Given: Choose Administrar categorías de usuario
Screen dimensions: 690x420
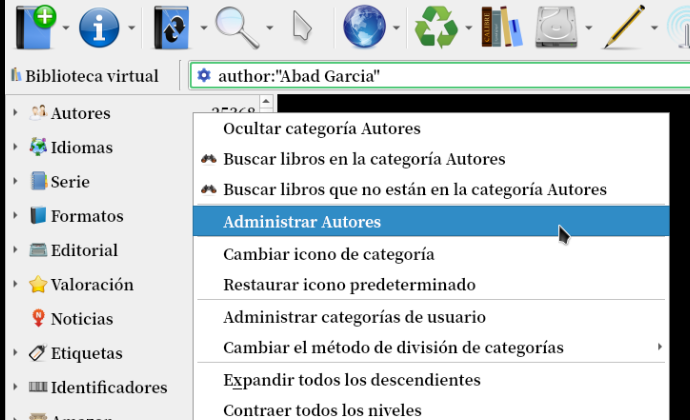Looking at the screenshot, I should point(431,317).
